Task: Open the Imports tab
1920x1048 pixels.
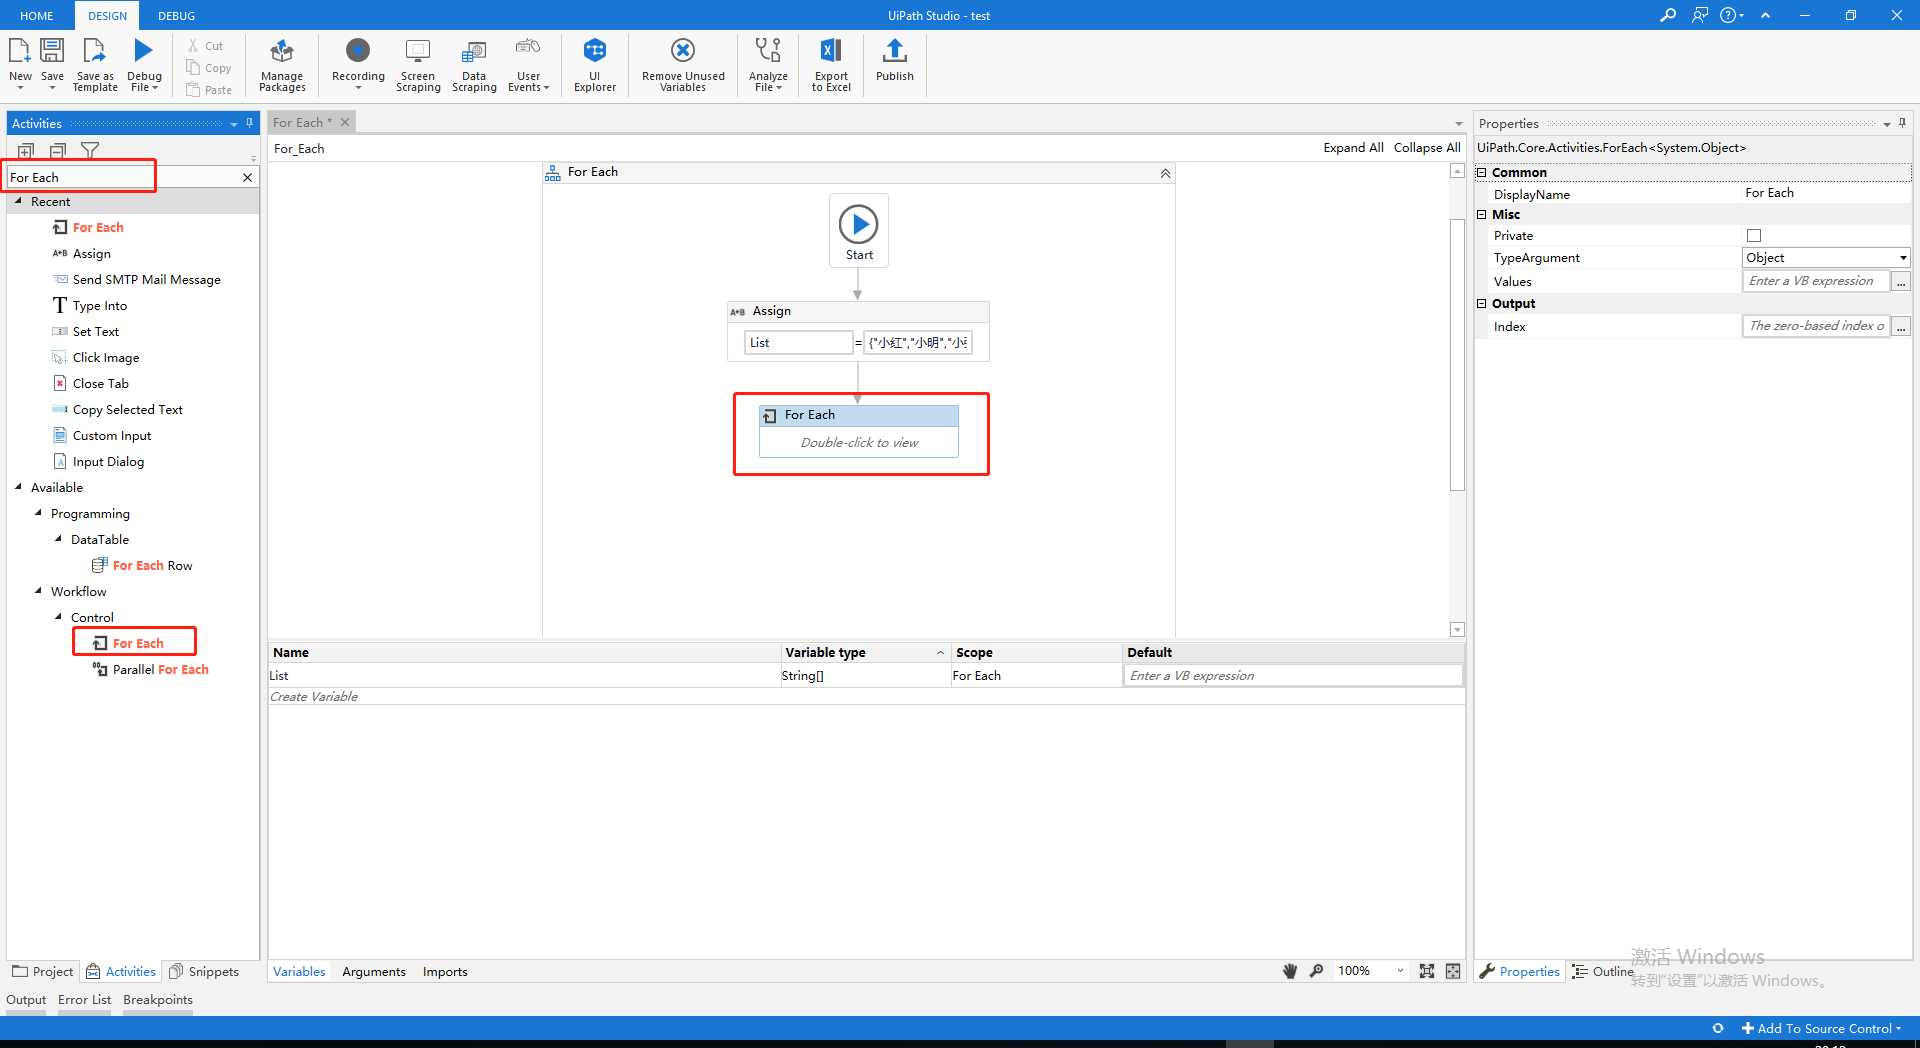Action: click(x=445, y=971)
